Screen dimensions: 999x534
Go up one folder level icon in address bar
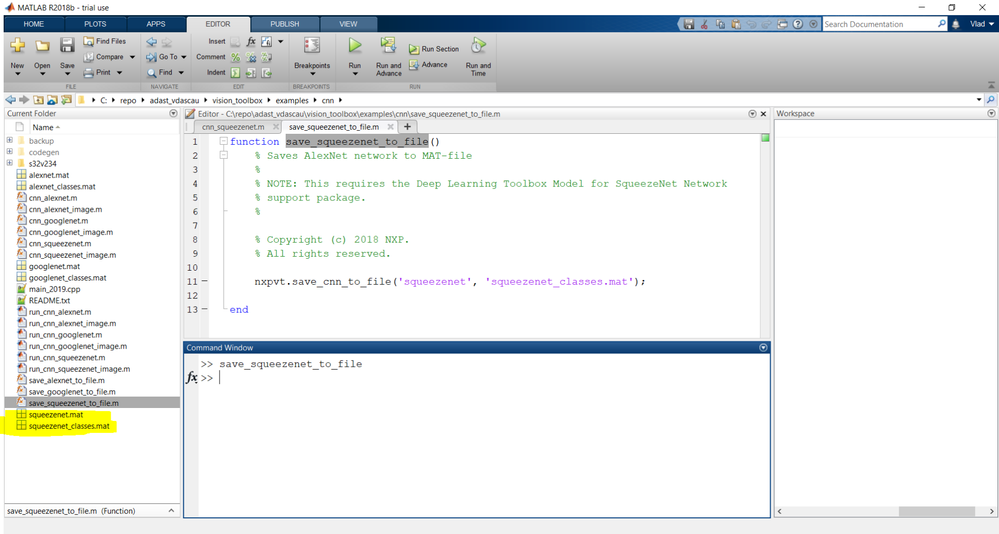click(x=38, y=100)
